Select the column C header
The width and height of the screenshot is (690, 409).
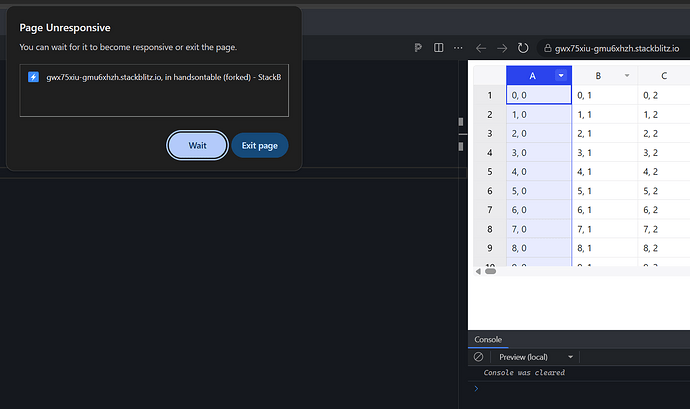[664, 75]
